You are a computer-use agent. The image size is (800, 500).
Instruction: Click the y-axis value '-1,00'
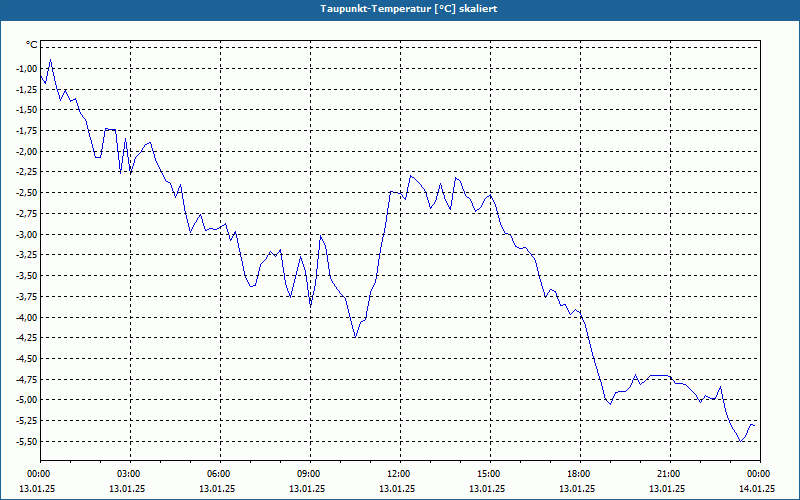click(27, 68)
